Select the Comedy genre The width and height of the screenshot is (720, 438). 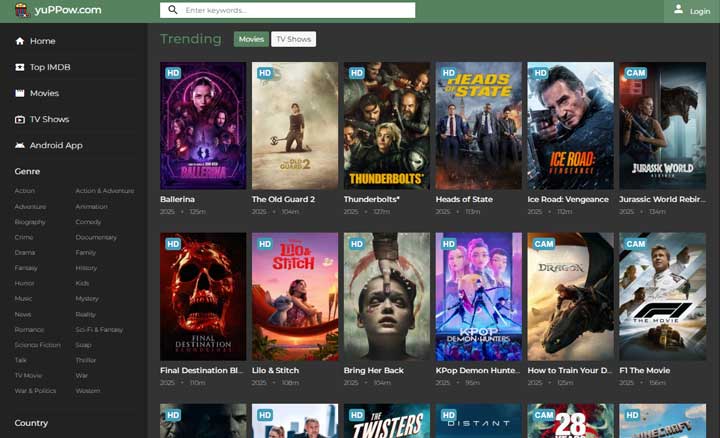pyautogui.click(x=88, y=222)
